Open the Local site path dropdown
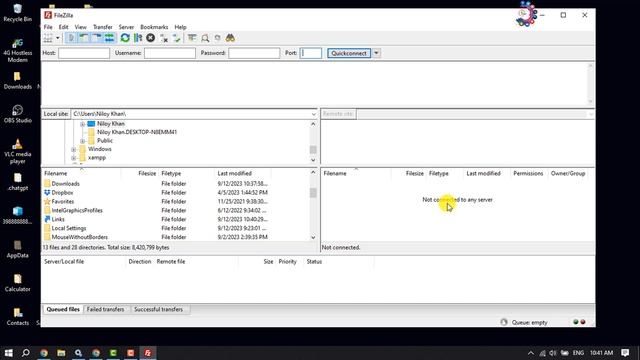640x360 pixels. point(313,114)
